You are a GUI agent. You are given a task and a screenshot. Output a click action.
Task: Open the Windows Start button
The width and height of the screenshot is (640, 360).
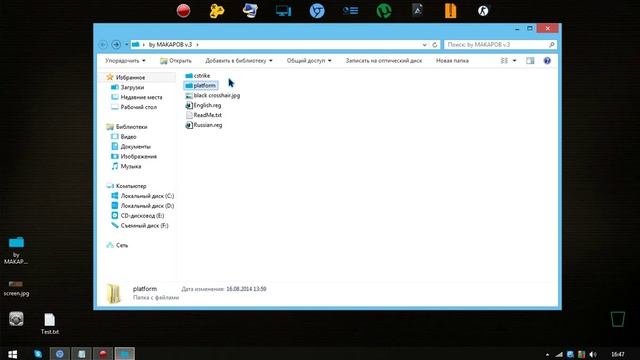(13, 354)
